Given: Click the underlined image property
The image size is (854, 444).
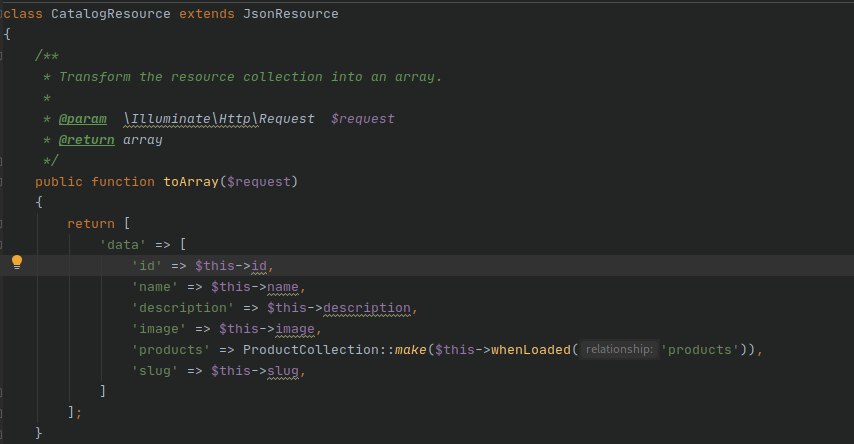Looking at the screenshot, I should 295,329.
